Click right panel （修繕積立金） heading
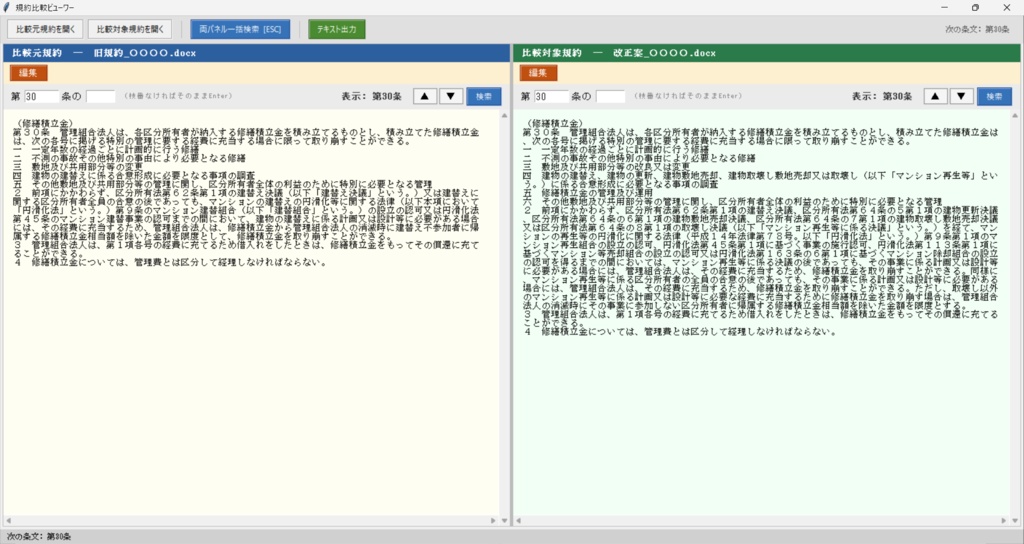Screen dimensions: 1024x544 (552, 123)
